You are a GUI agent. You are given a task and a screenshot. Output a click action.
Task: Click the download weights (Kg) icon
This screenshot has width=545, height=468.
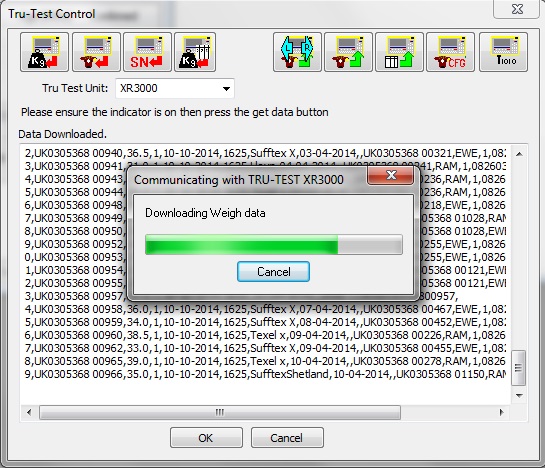click(44, 52)
